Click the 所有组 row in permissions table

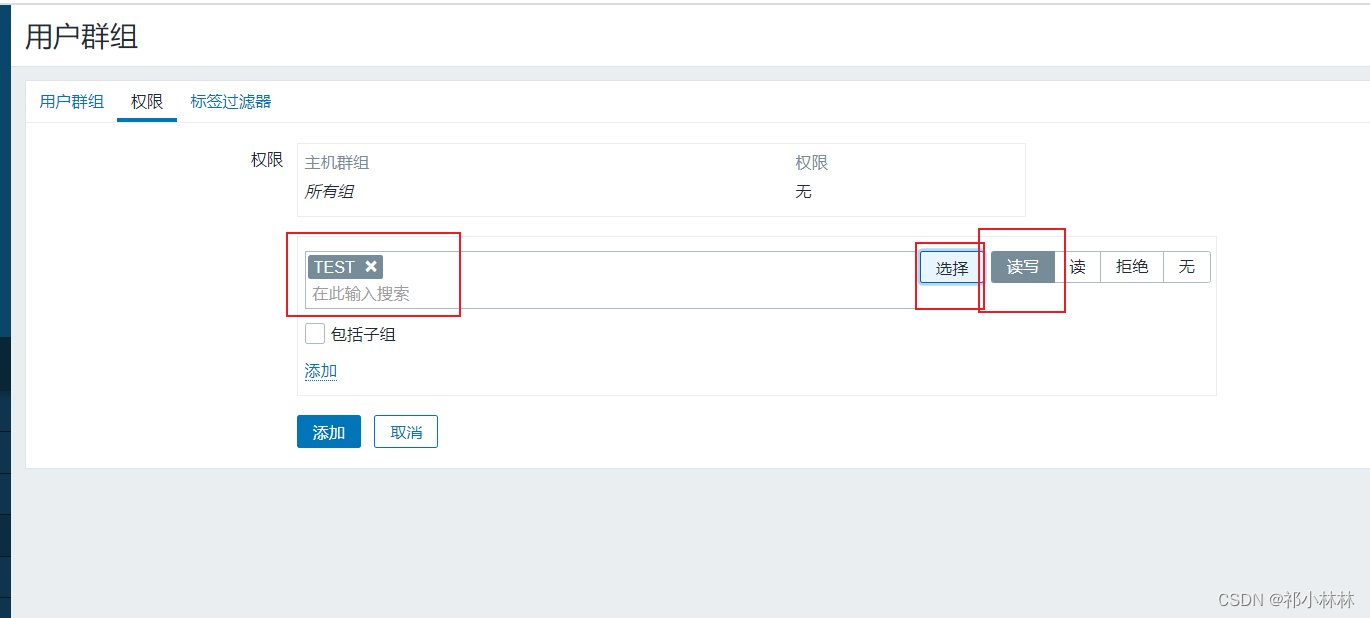coord(661,191)
